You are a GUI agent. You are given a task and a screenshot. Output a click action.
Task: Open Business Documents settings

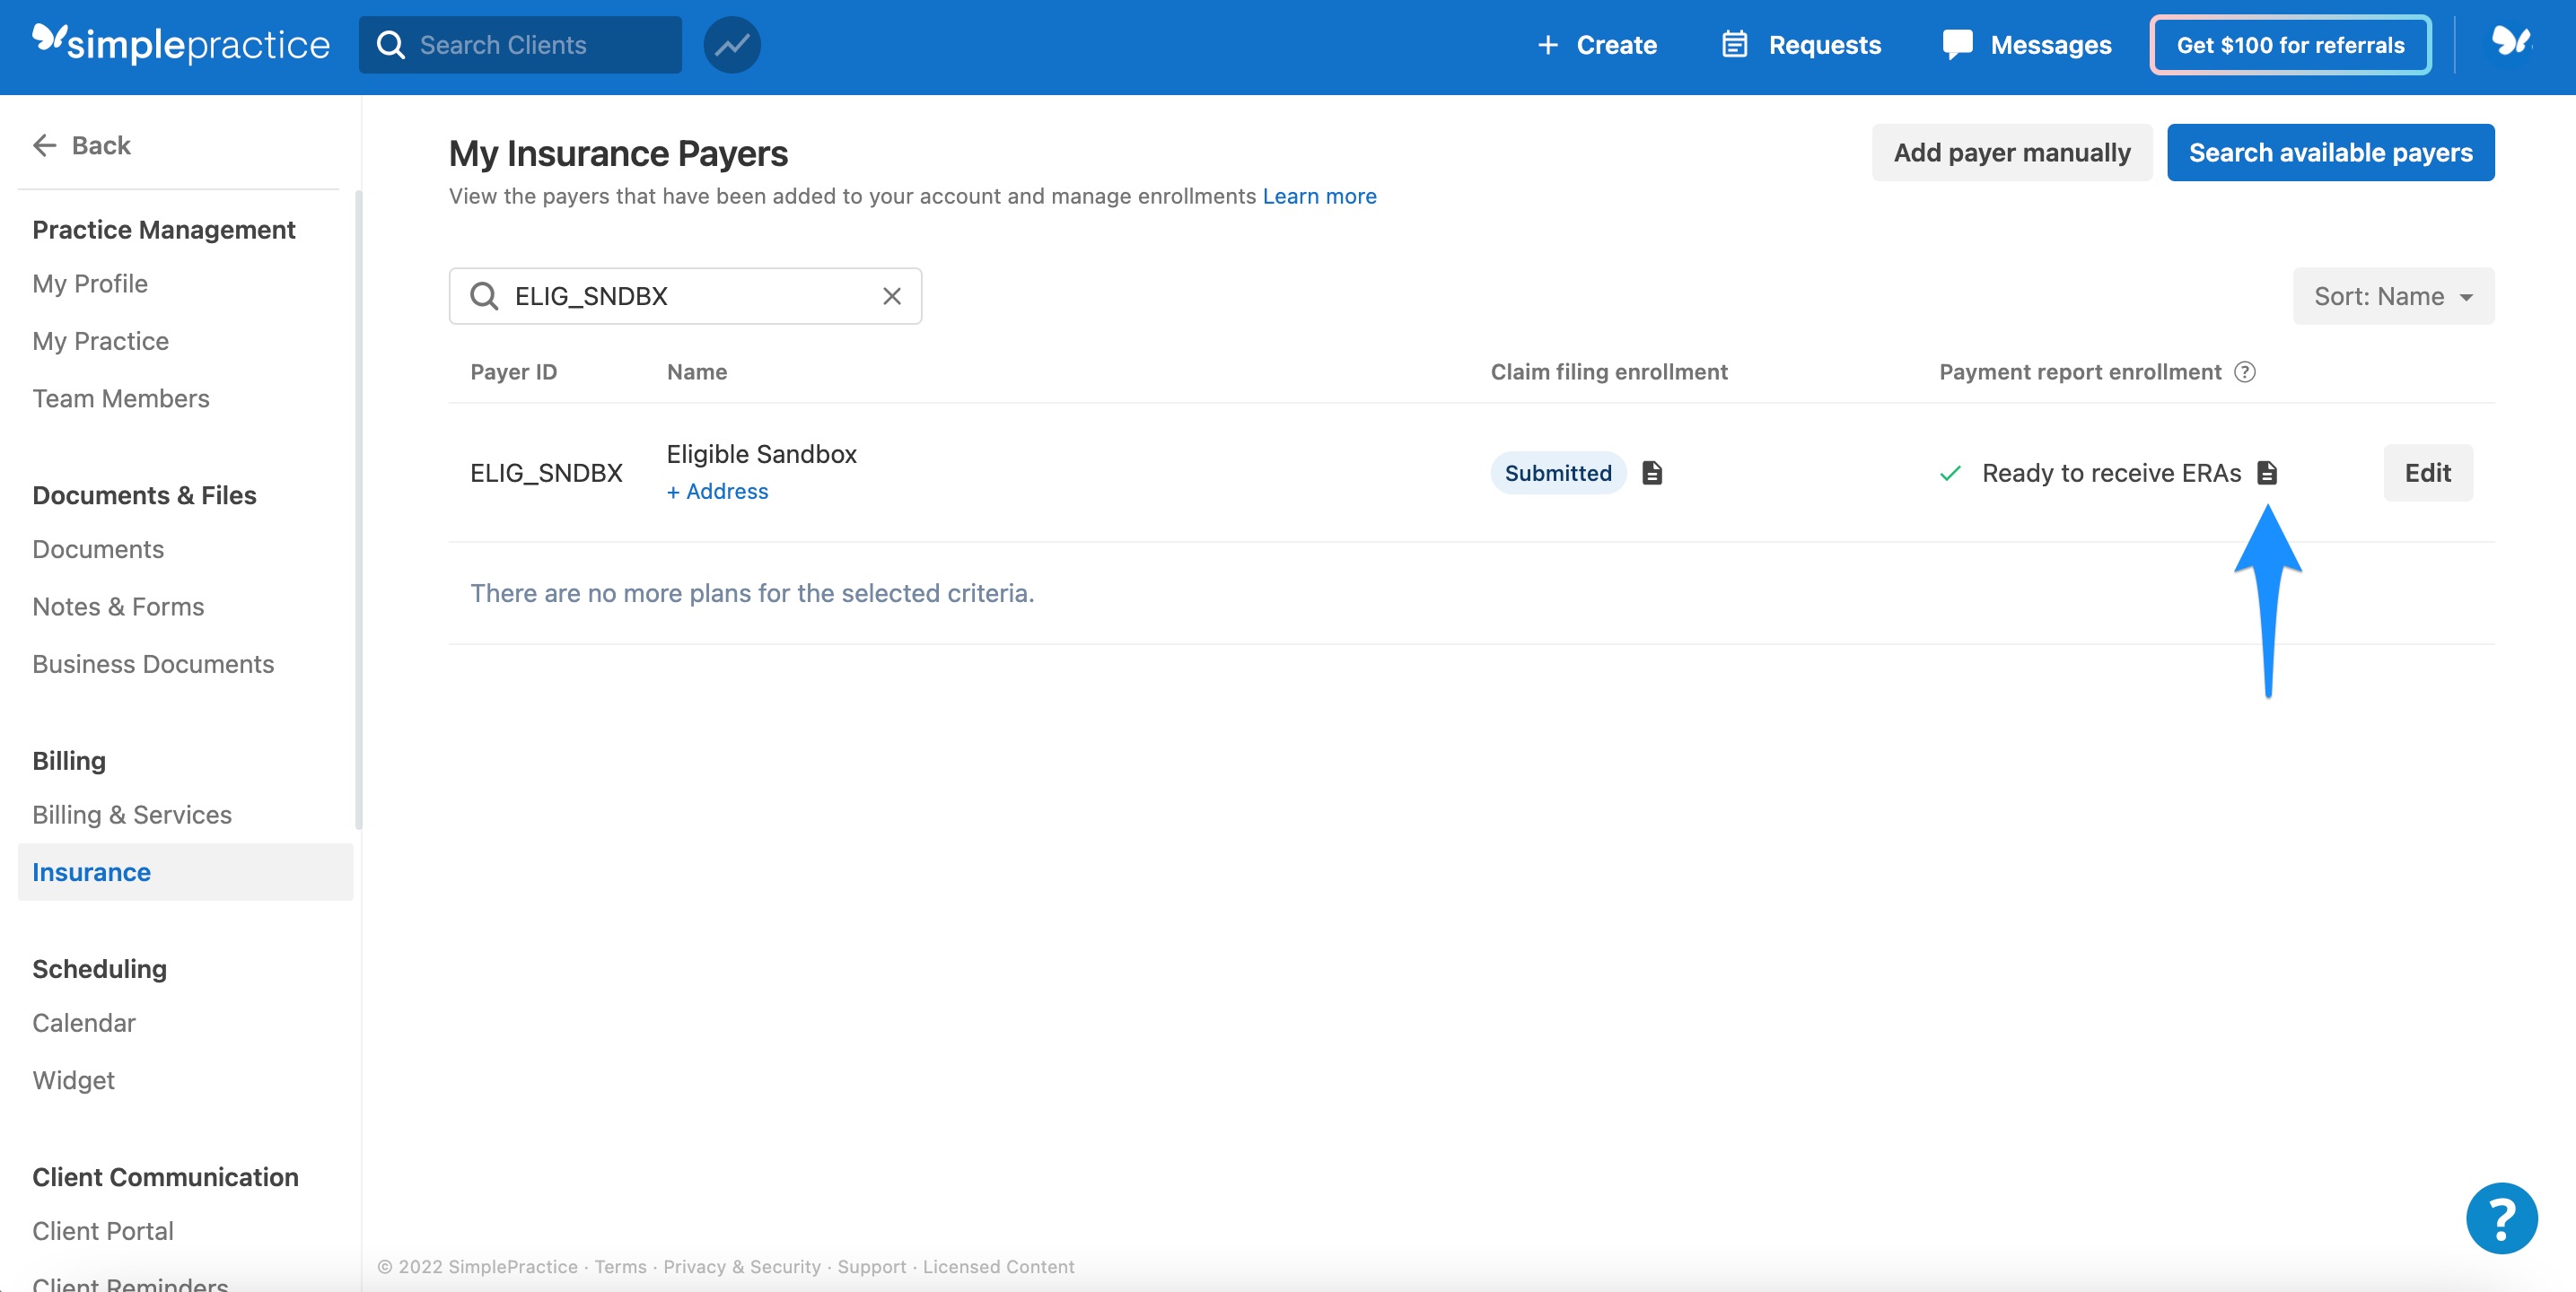(x=153, y=664)
